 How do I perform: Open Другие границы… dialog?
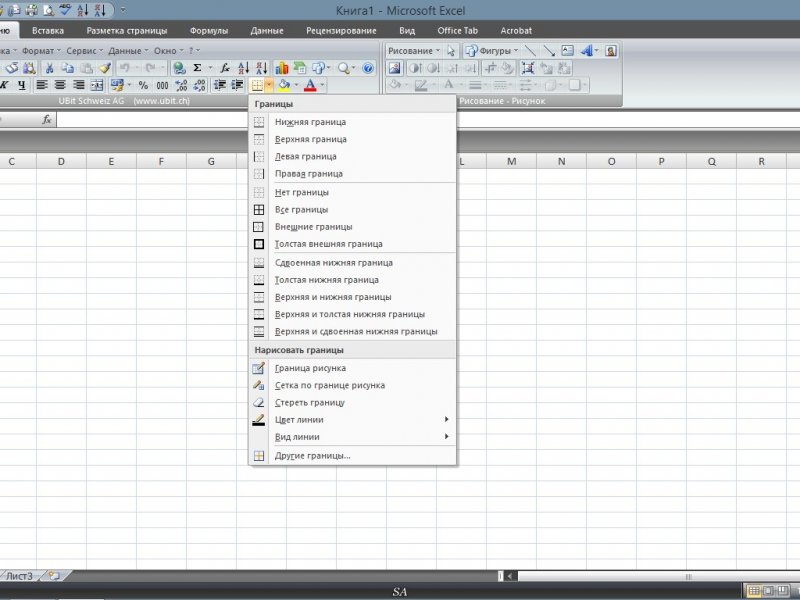coord(352,456)
